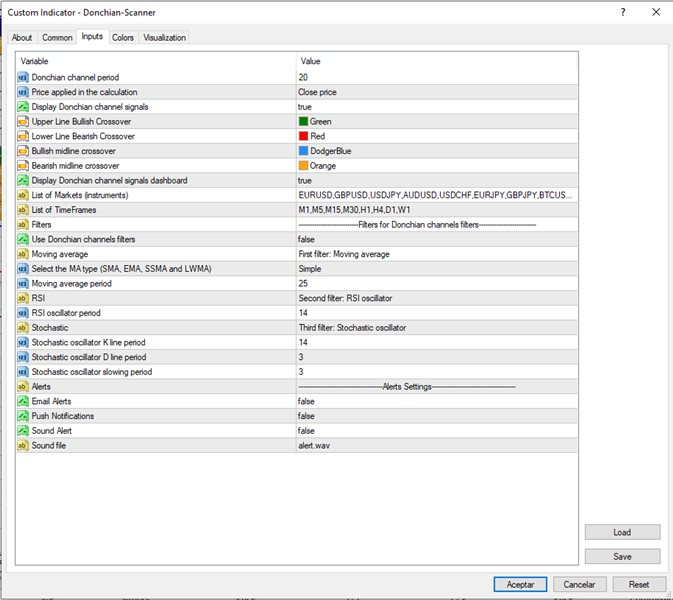Edit the timeframes value M1,M5,M15,M30
The height and width of the screenshot is (600, 673).
coord(437,210)
